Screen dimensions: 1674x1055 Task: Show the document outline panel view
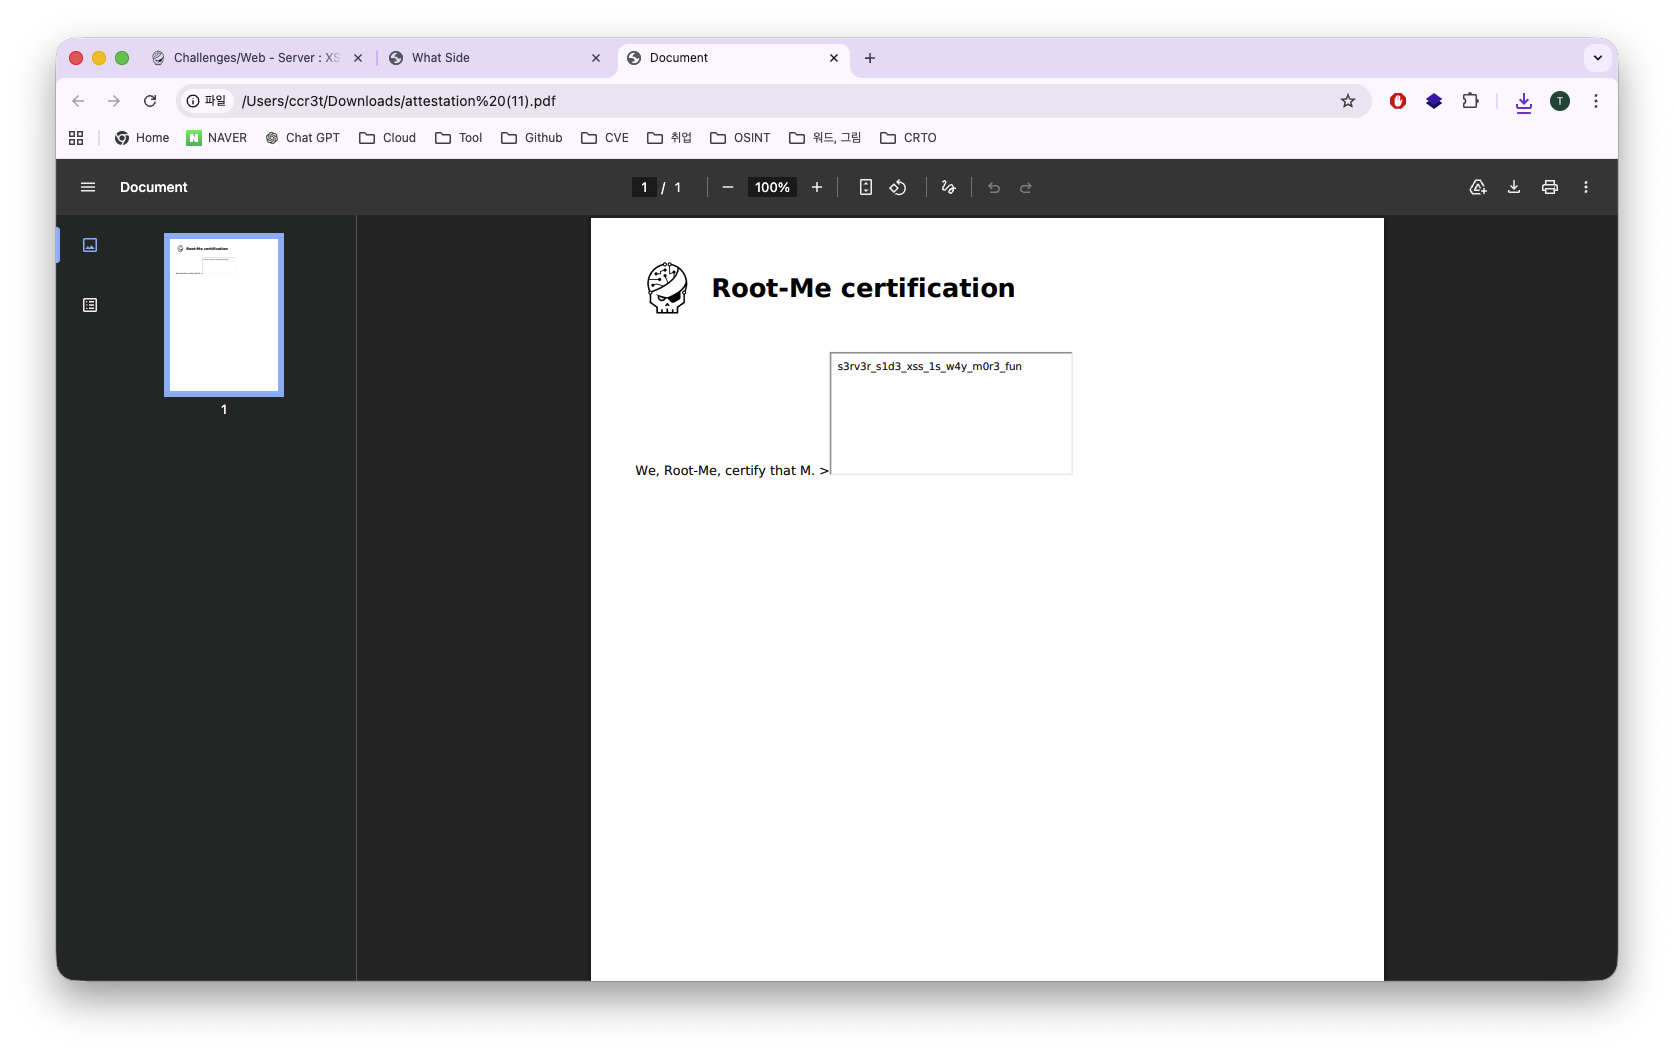click(x=90, y=305)
